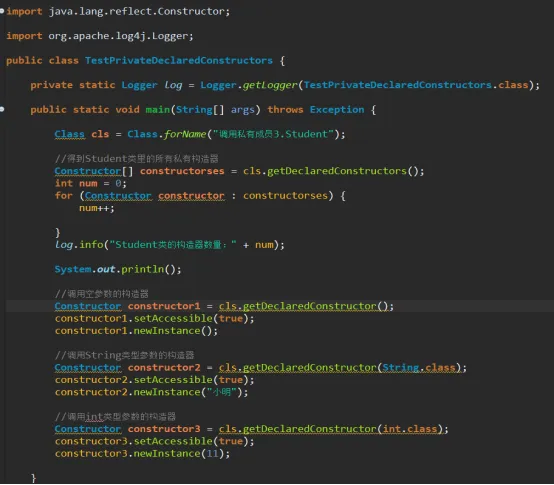Click the Student class name string literal
Viewport: 554px width, 485px height.
click(273, 134)
